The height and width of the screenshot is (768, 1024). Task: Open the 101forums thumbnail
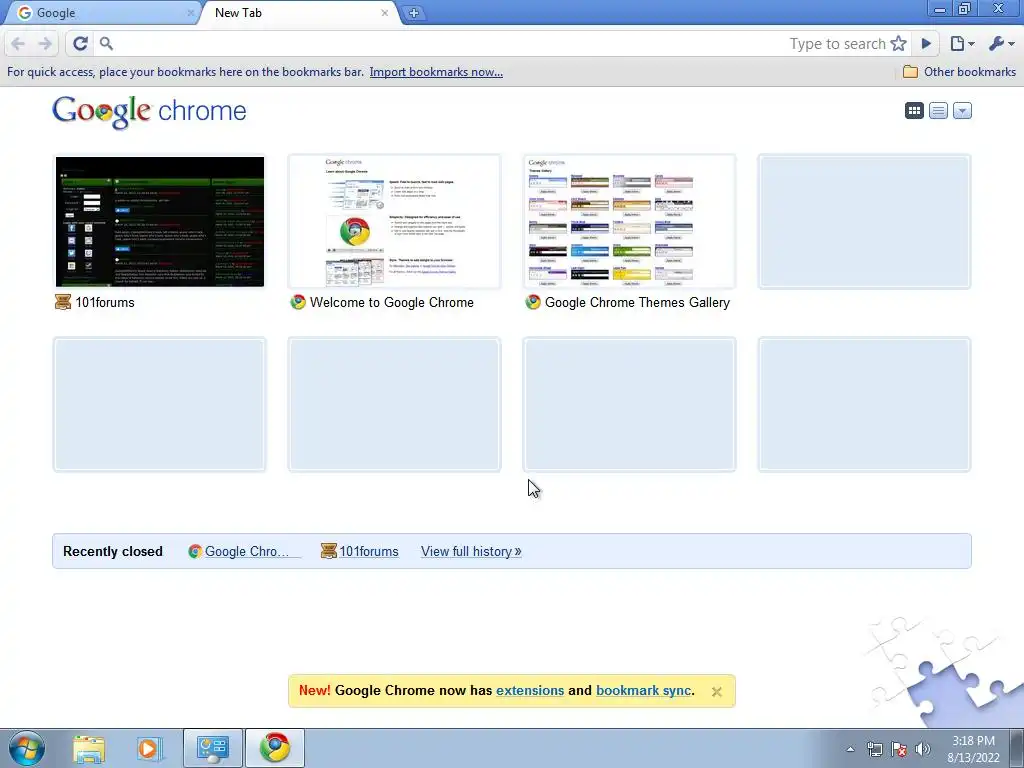(x=160, y=221)
